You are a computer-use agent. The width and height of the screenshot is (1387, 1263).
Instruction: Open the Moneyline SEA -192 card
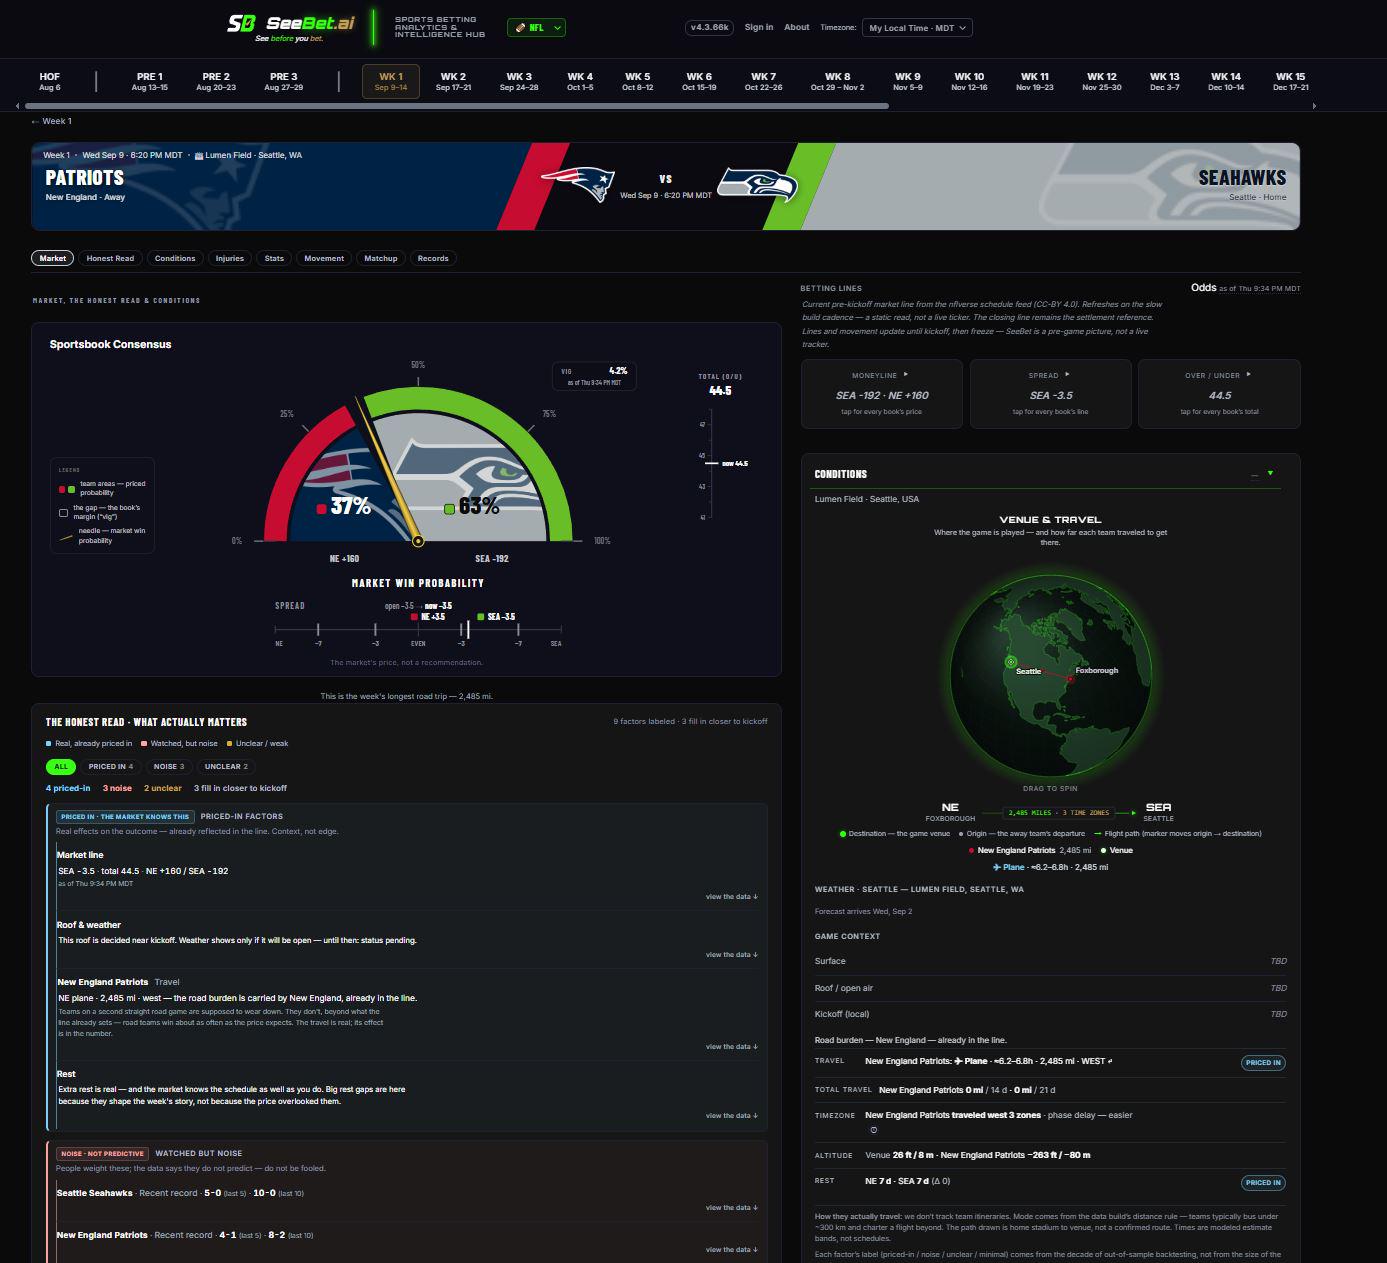[x=882, y=394]
